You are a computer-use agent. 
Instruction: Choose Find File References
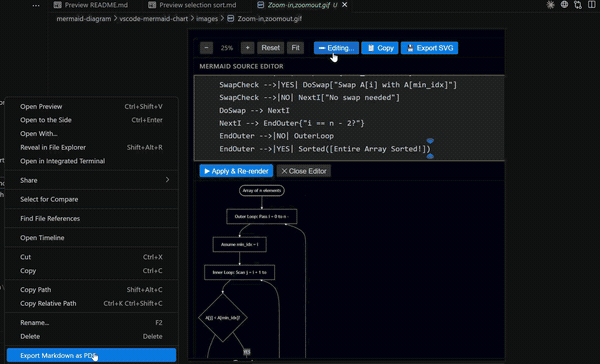pos(91,219)
